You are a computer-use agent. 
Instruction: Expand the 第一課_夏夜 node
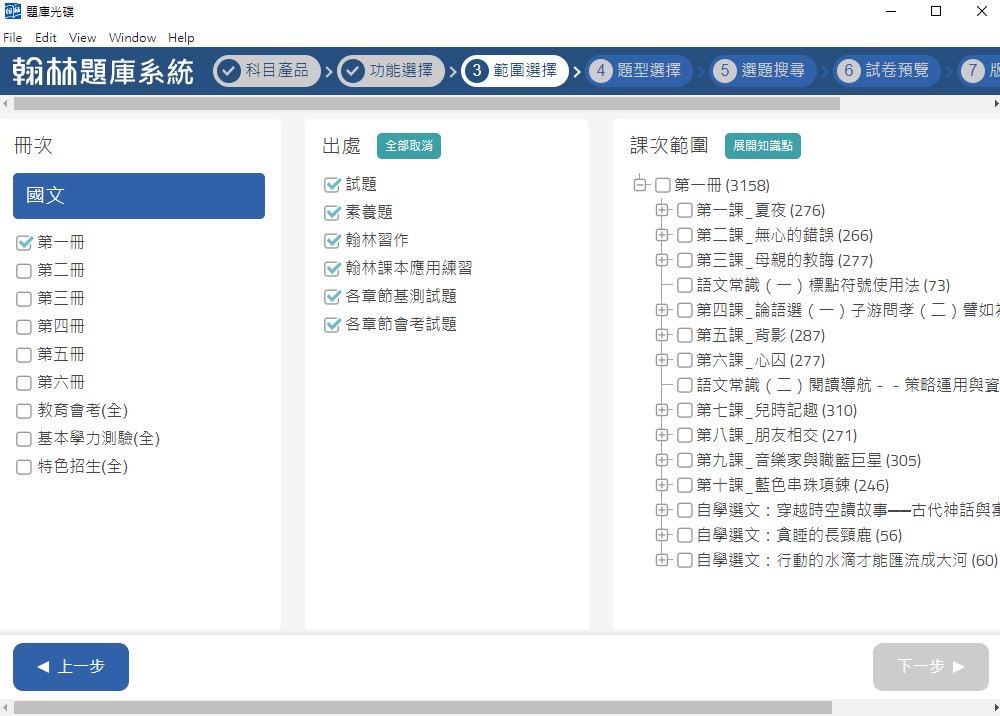[x=662, y=210]
